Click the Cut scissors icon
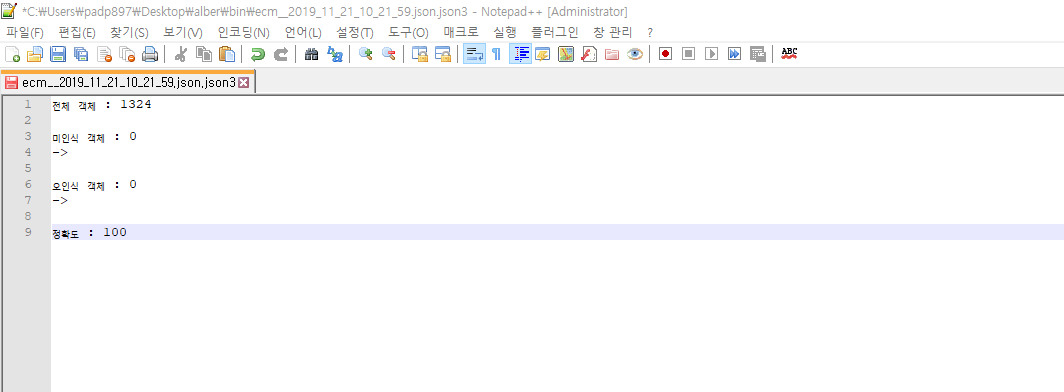1064x392 pixels. click(x=180, y=54)
